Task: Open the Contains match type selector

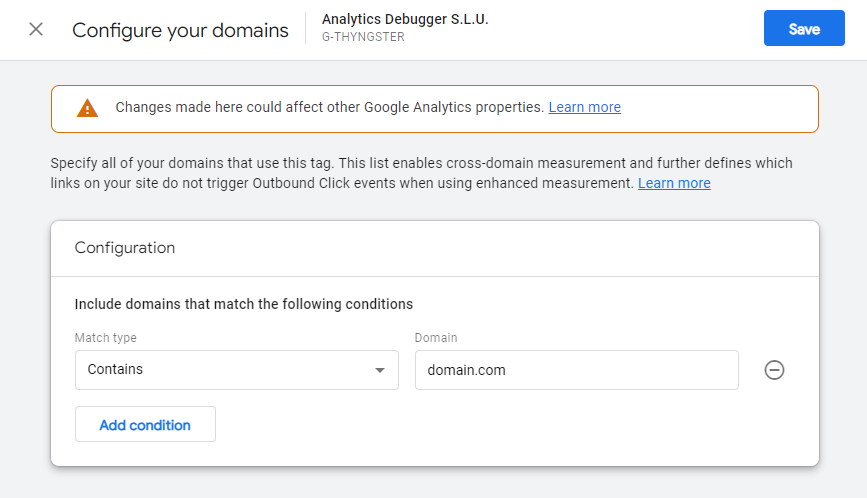Action: tap(236, 370)
